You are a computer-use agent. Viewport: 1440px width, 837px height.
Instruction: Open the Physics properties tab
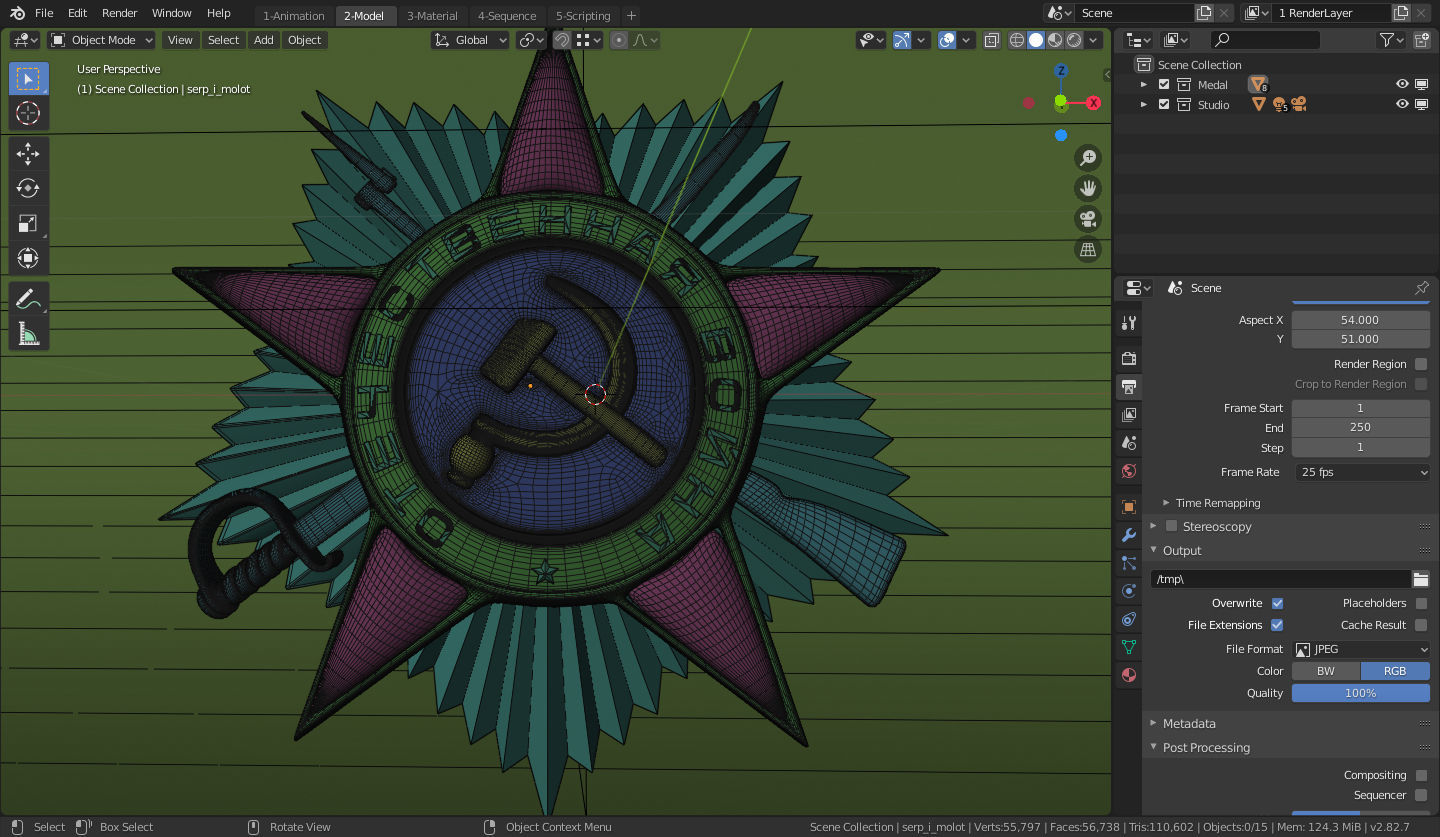coord(1129,591)
